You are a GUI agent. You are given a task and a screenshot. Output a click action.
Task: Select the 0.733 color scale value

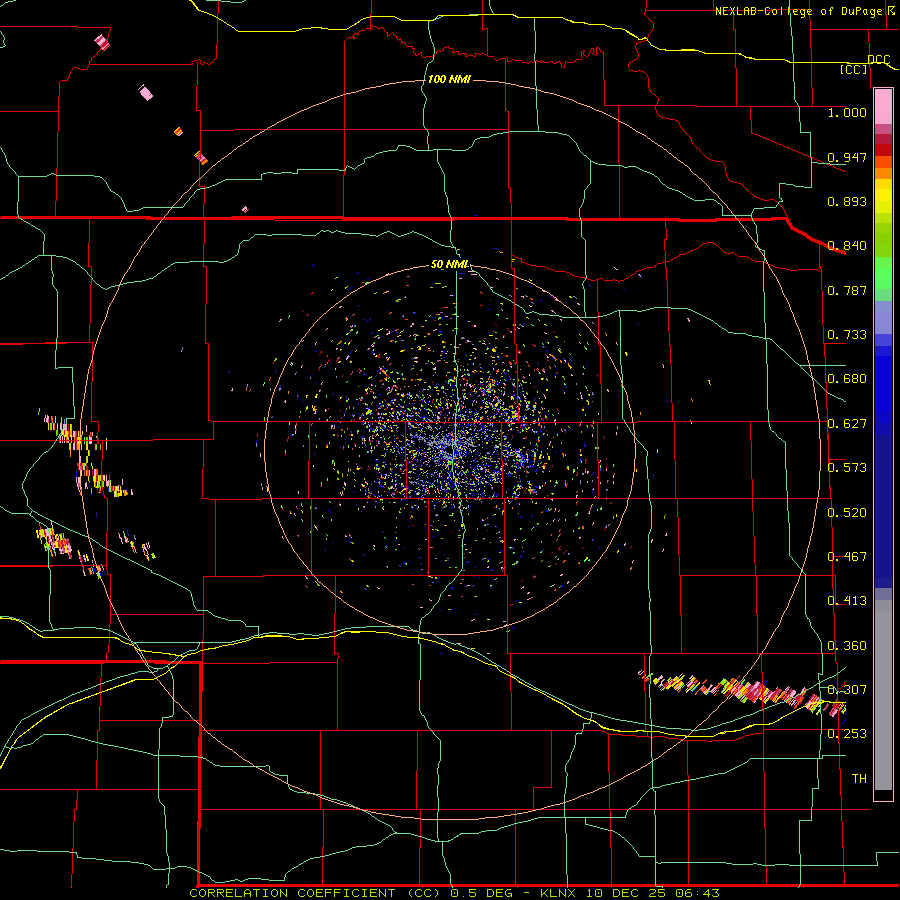click(x=847, y=335)
